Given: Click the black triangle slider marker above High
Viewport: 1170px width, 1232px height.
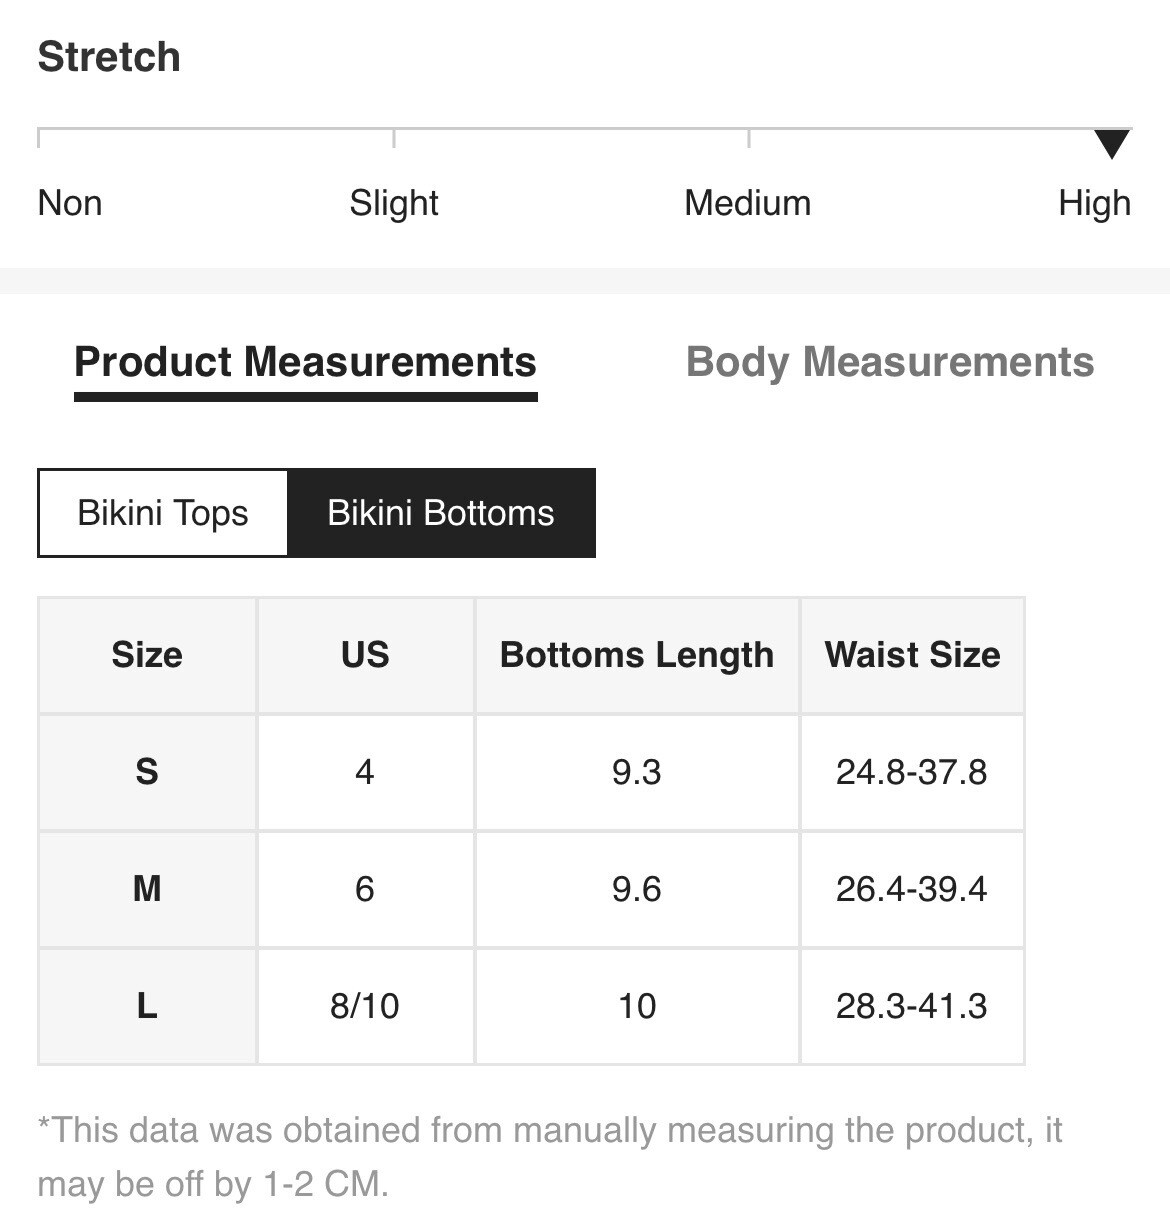Looking at the screenshot, I should coord(1113,145).
